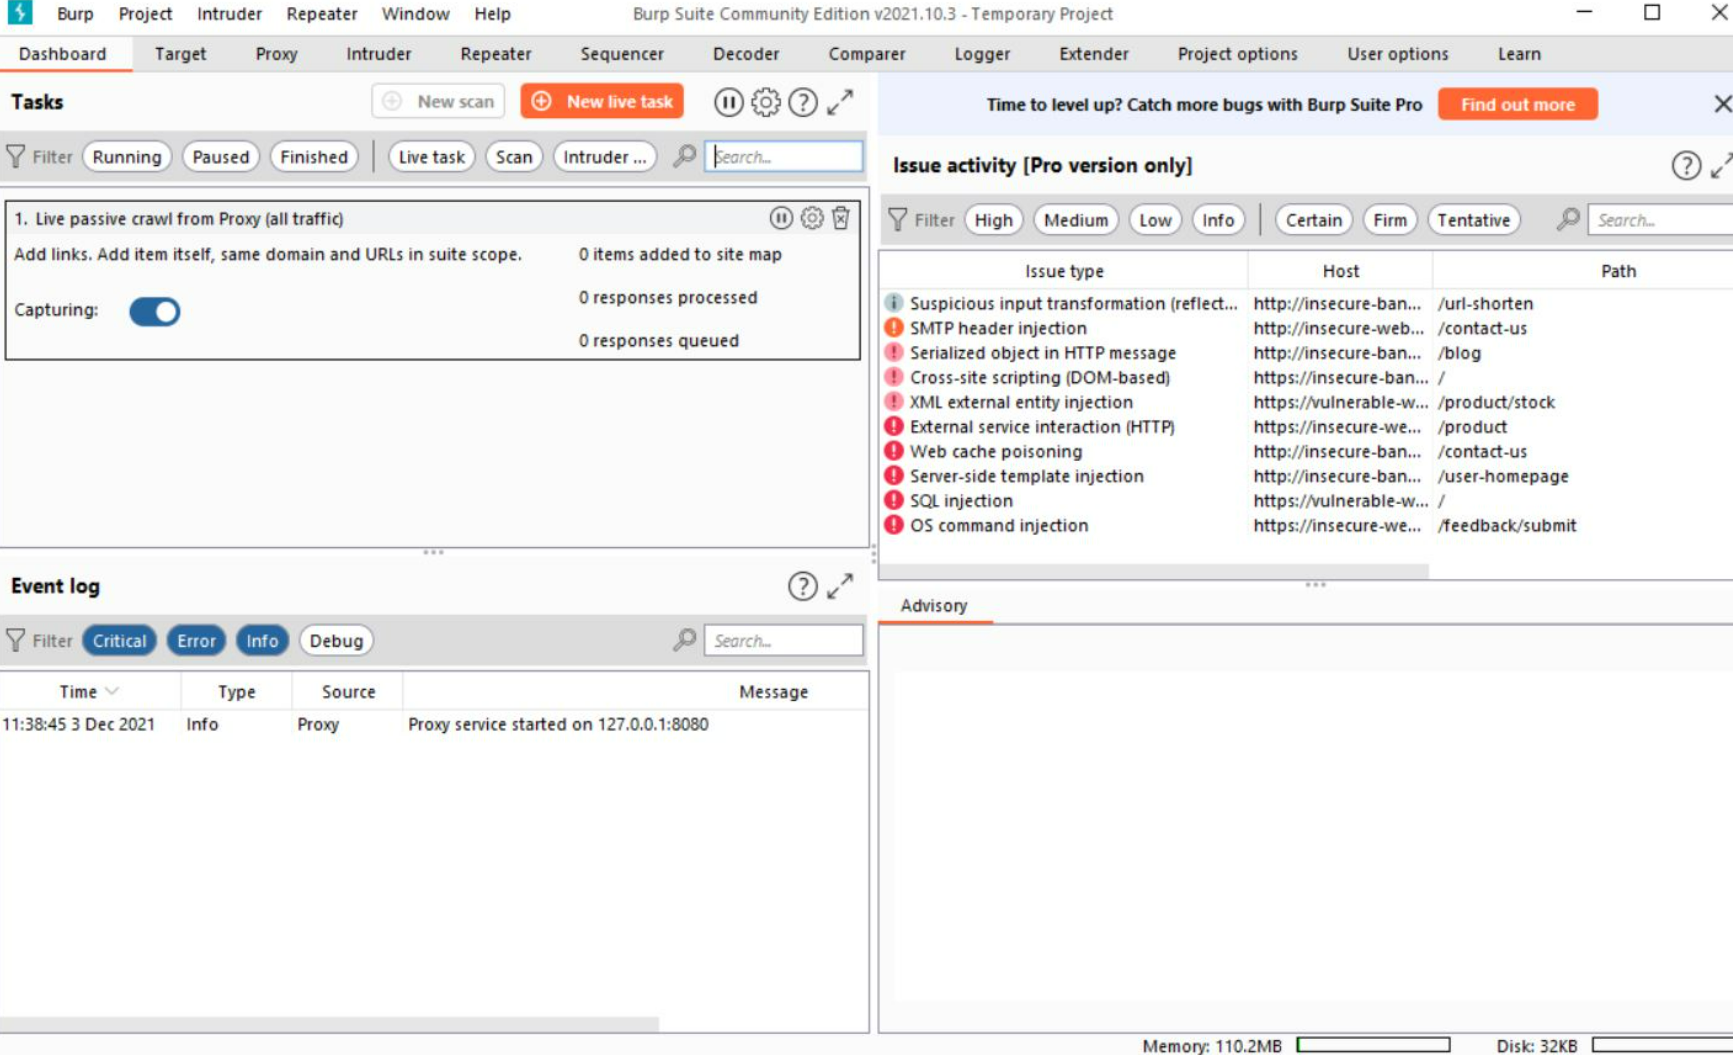Click the Tasks filter funnel icon

(16, 157)
